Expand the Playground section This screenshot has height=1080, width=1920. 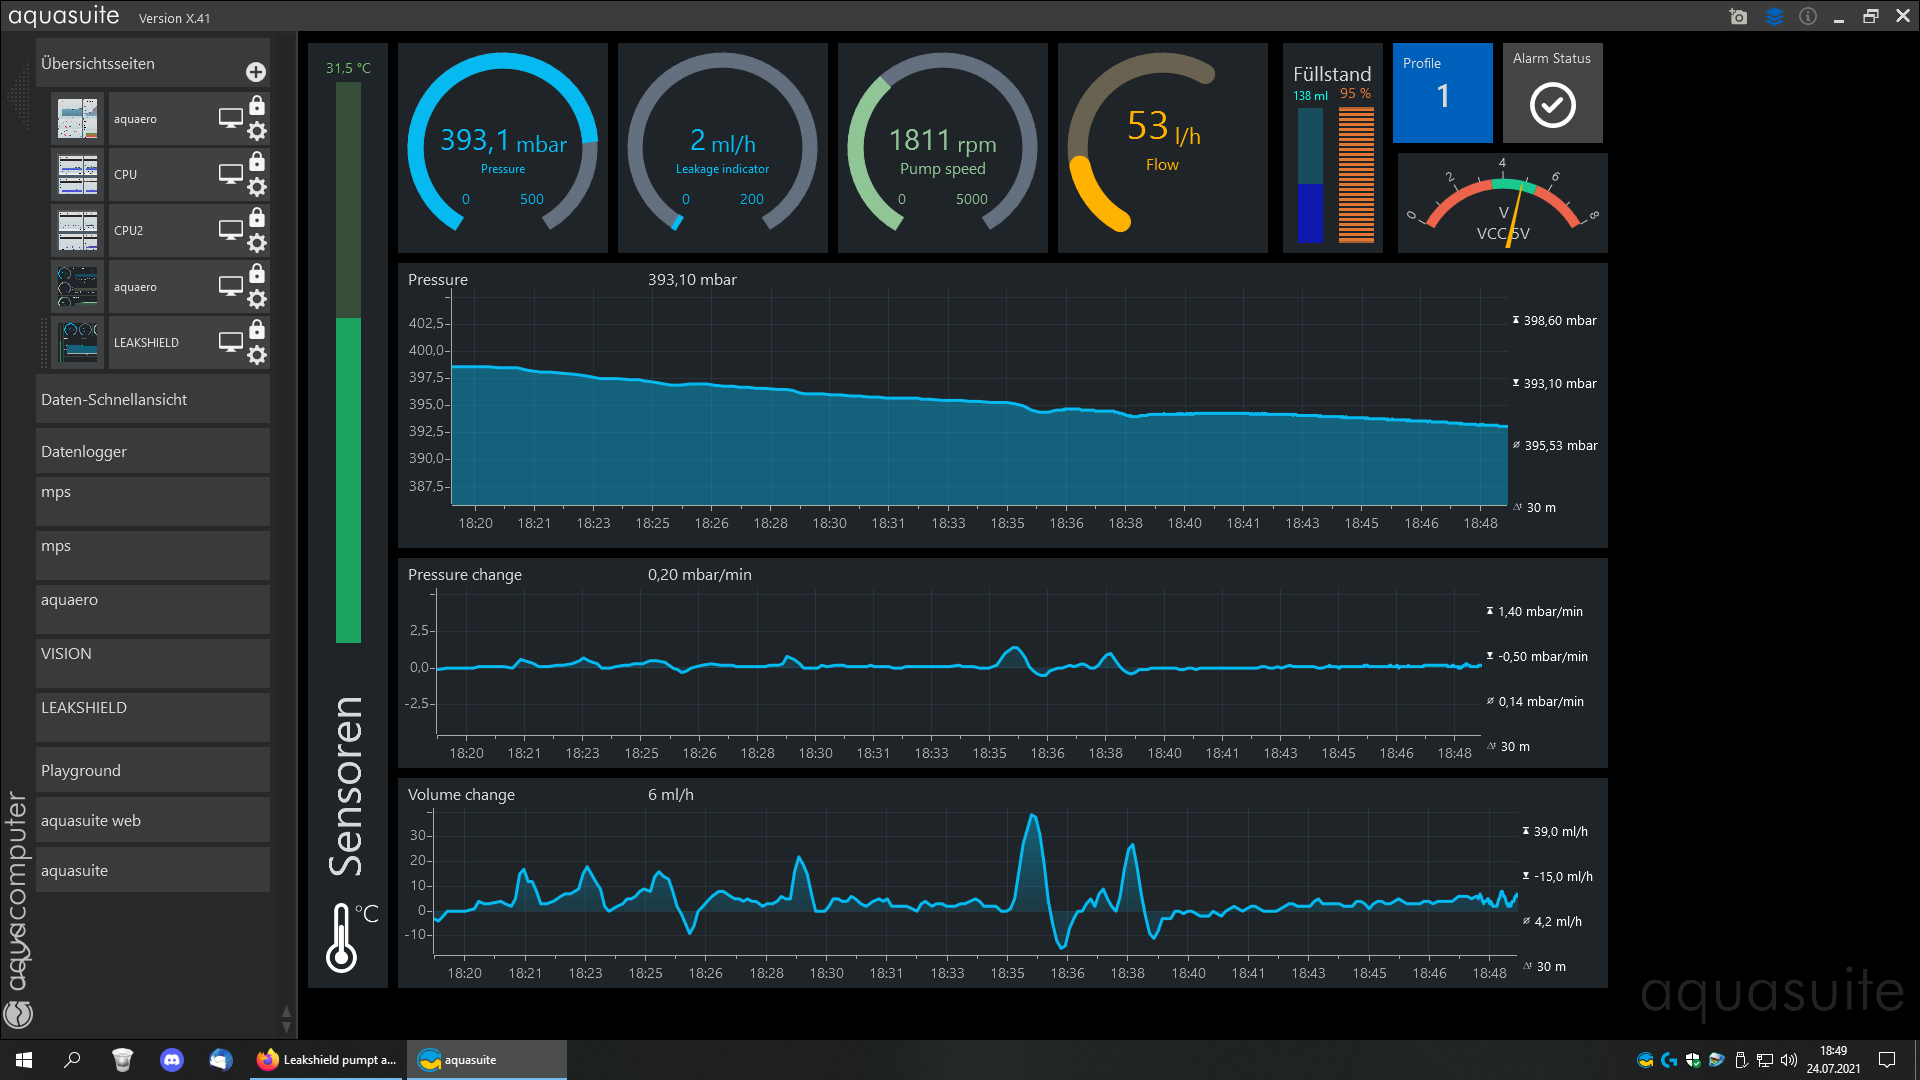(153, 770)
